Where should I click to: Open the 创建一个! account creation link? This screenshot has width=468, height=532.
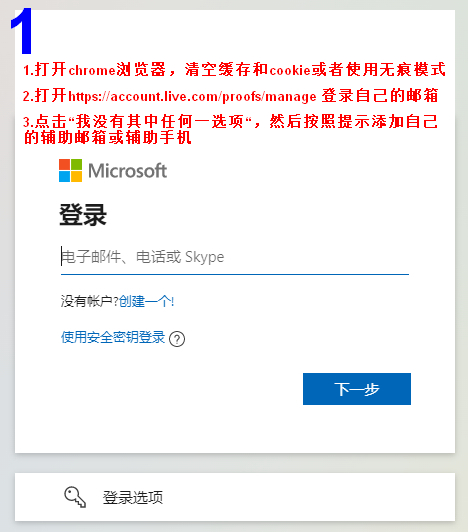coord(146,301)
